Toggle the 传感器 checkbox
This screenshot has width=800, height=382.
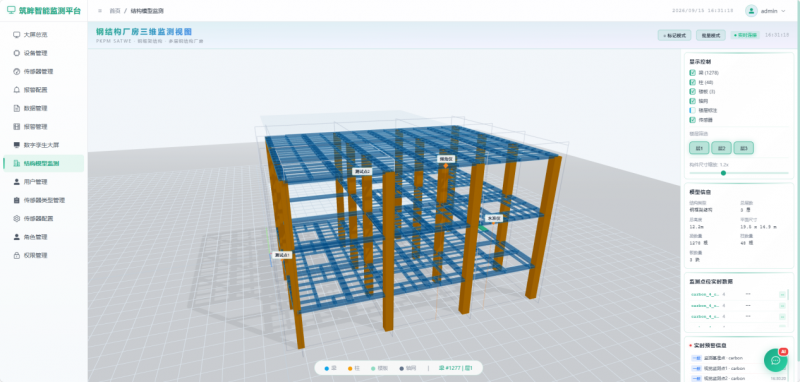[692, 120]
